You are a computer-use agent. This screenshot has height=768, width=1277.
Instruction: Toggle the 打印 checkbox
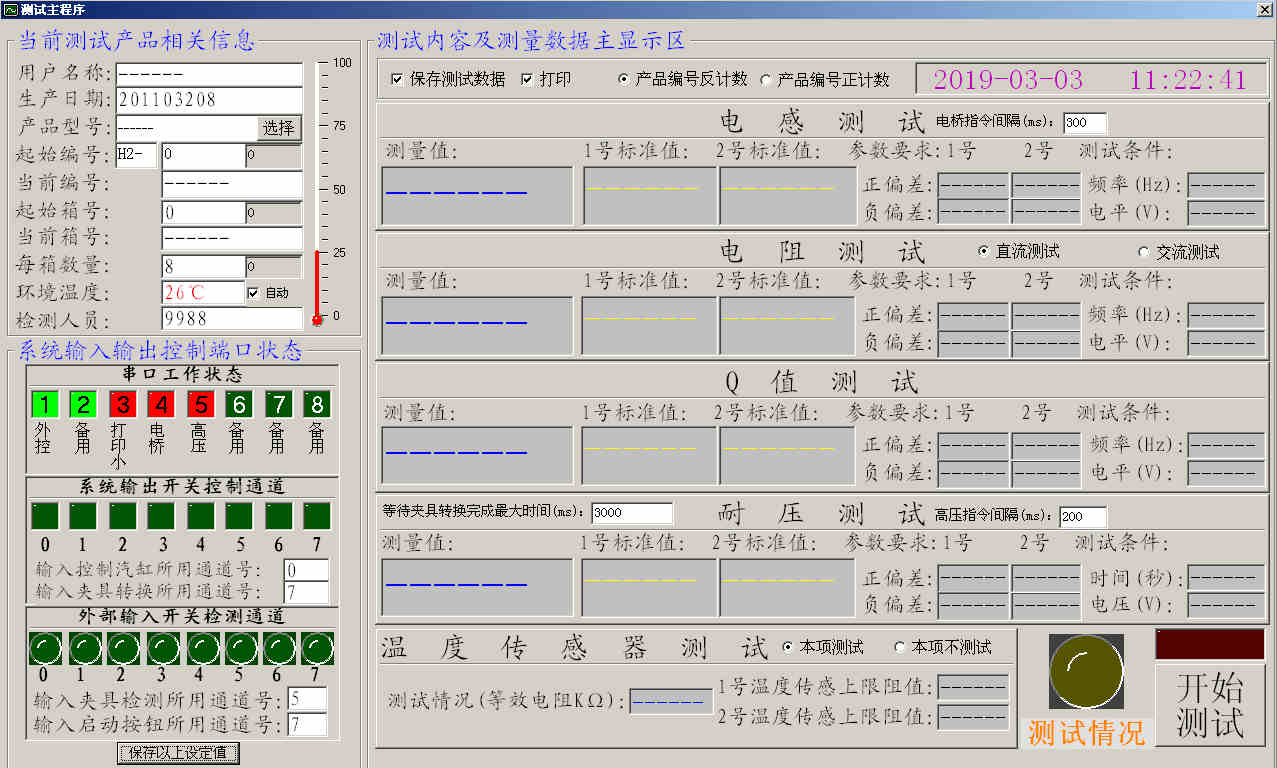[x=527, y=79]
